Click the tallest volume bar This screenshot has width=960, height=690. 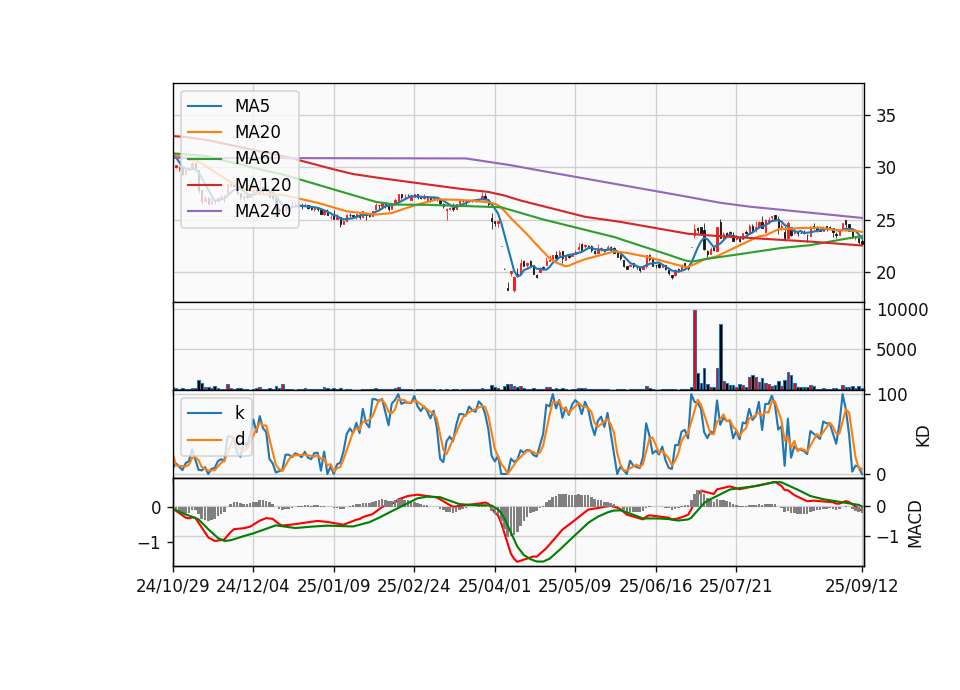click(x=695, y=350)
